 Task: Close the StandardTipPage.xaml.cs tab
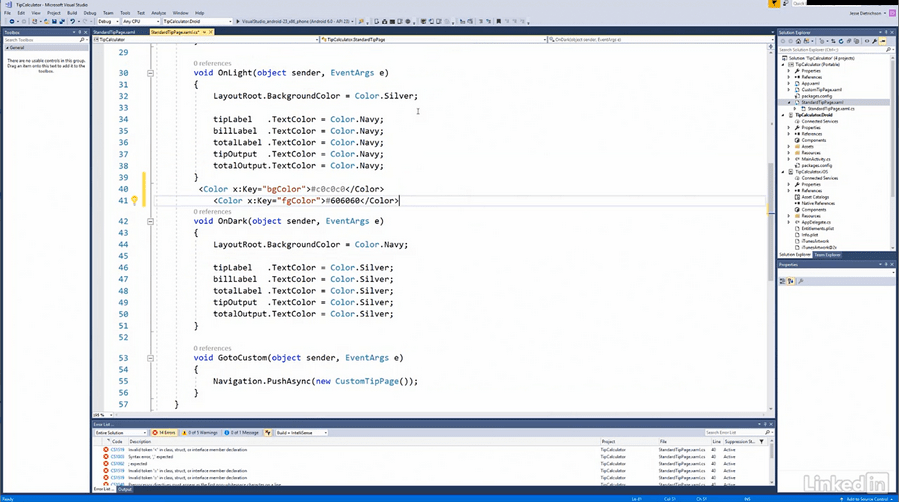(210, 32)
